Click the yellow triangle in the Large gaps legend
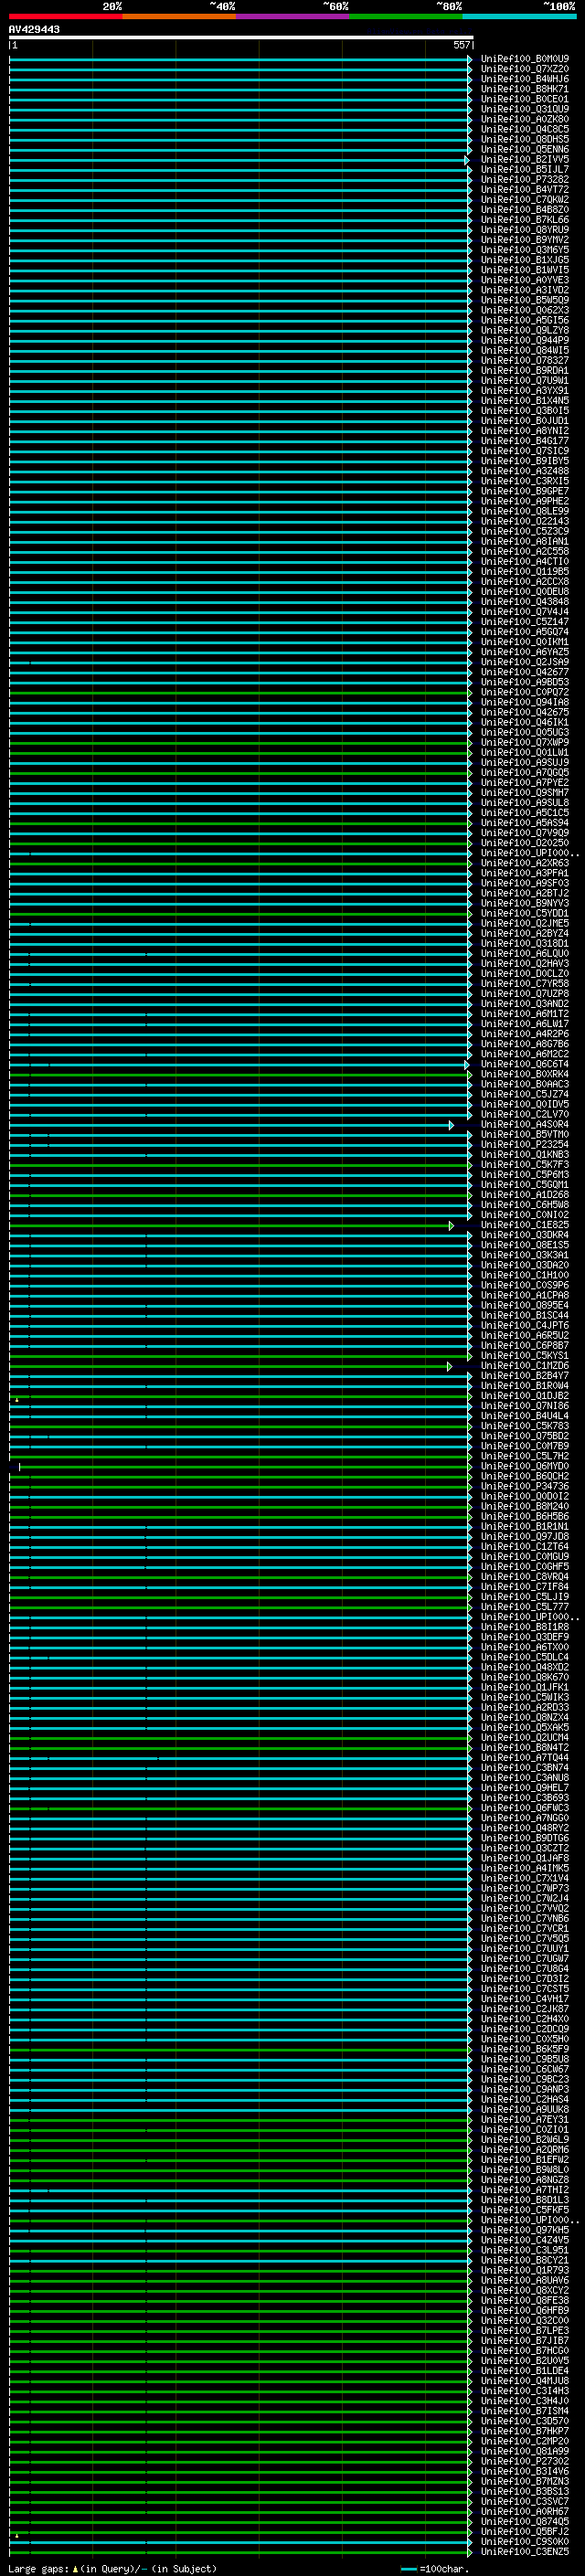 point(75,2568)
